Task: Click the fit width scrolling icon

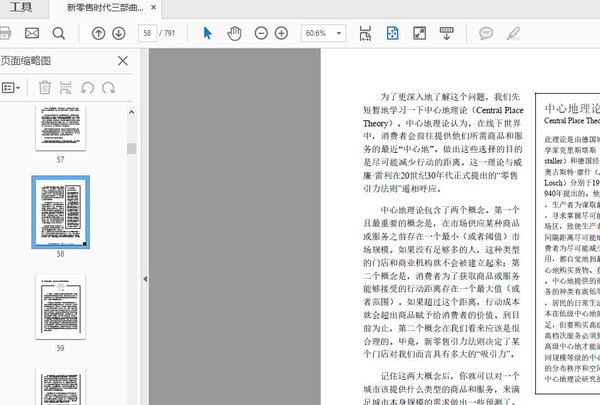Action: click(365, 33)
